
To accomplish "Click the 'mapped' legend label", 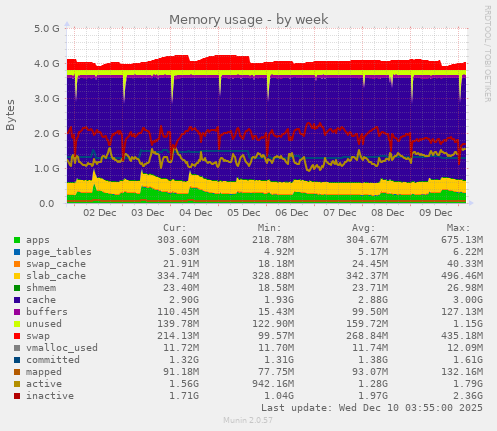I will pyautogui.click(x=44, y=372).
